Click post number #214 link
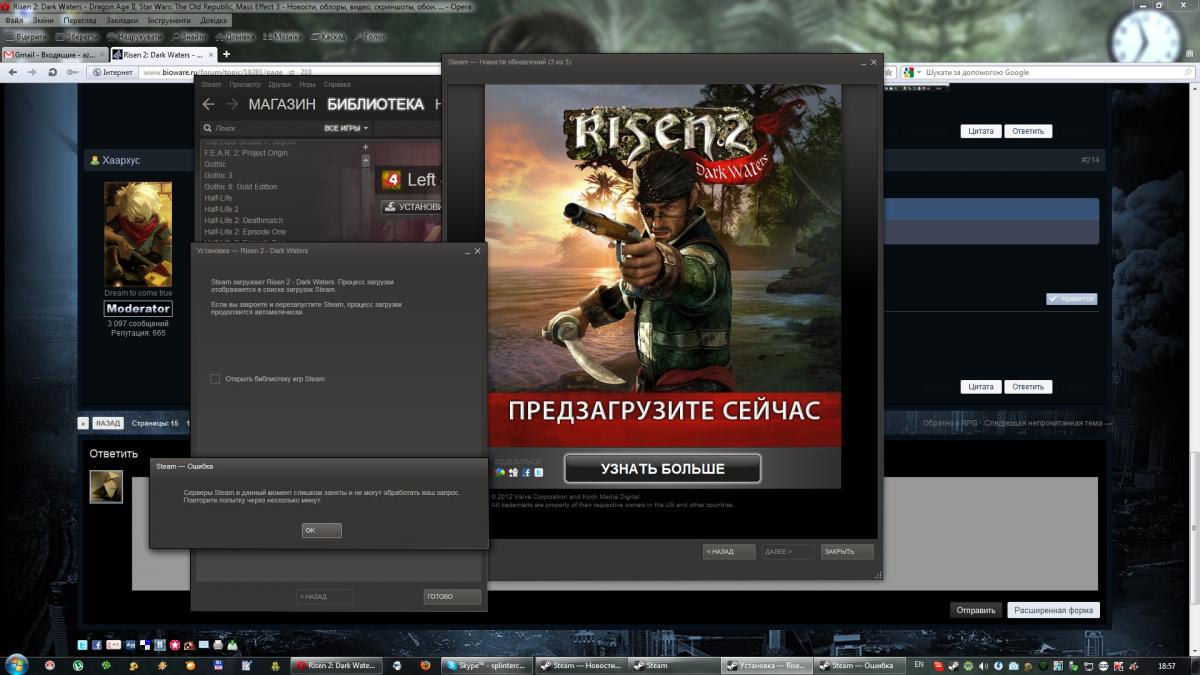This screenshot has height=675, width=1200. [x=1090, y=160]
